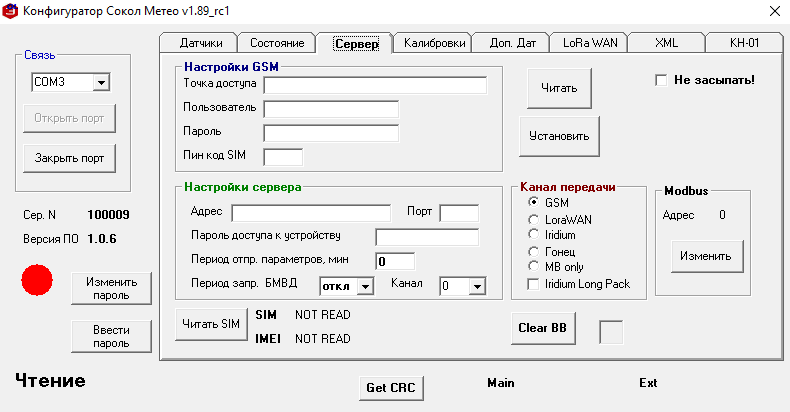Click the serial number 100009

tap(108, 215)
